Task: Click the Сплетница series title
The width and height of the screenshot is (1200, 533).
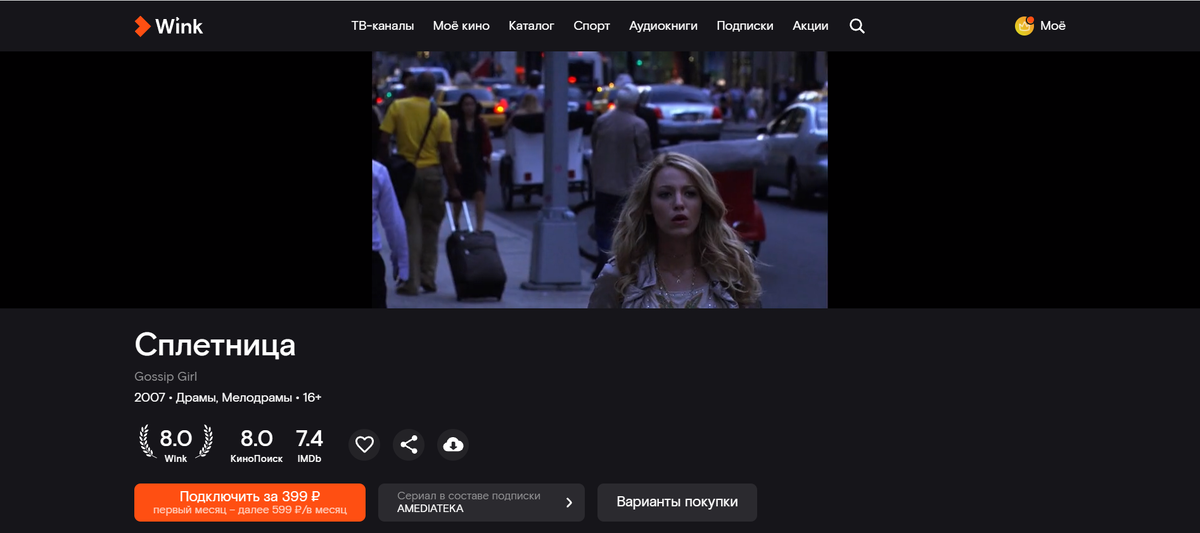Action: tap(215, 345)
